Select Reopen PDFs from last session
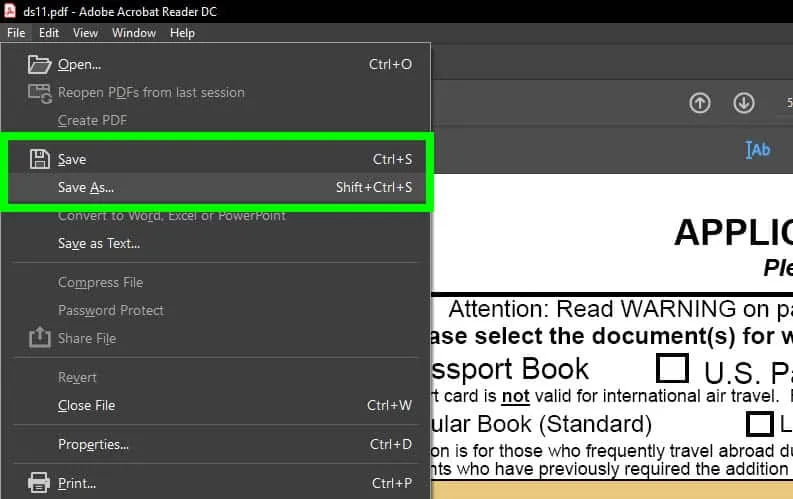 (x=216, y=93)
